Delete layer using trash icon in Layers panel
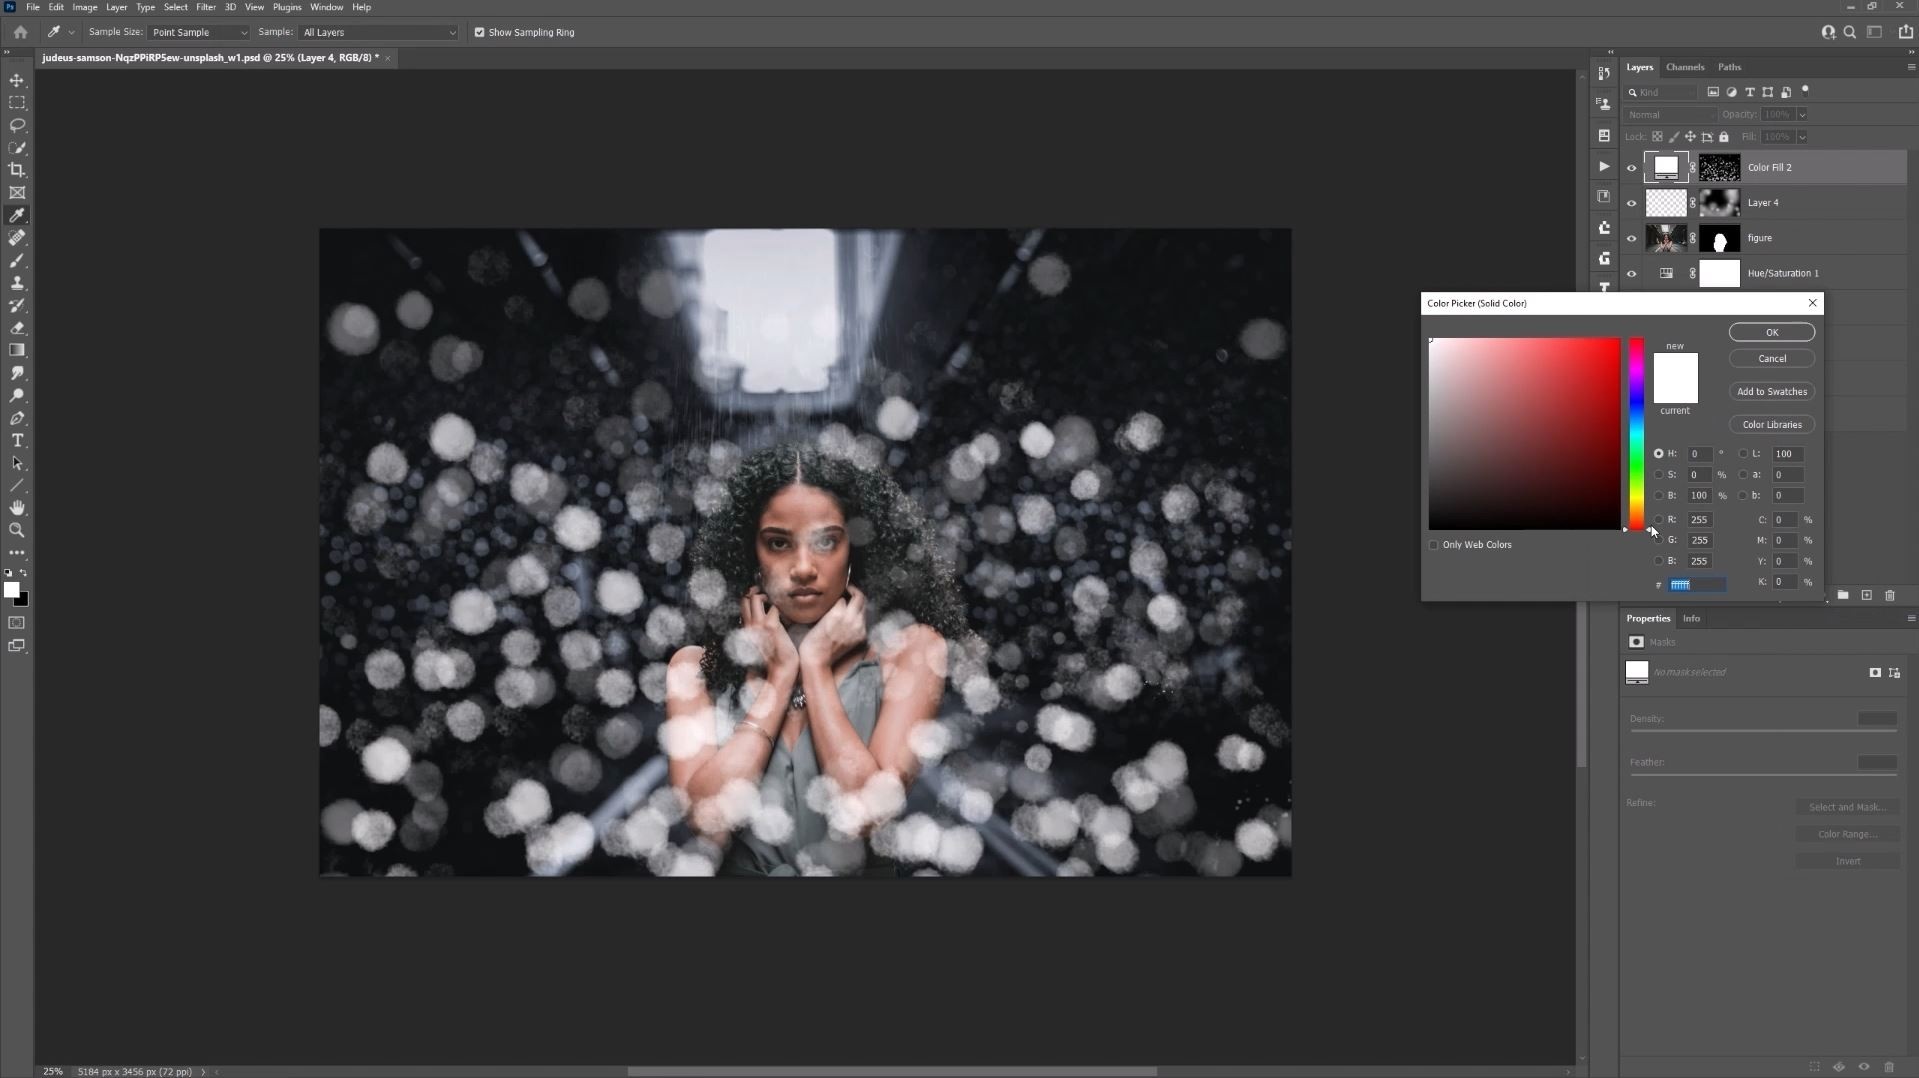 (1890, 595)
